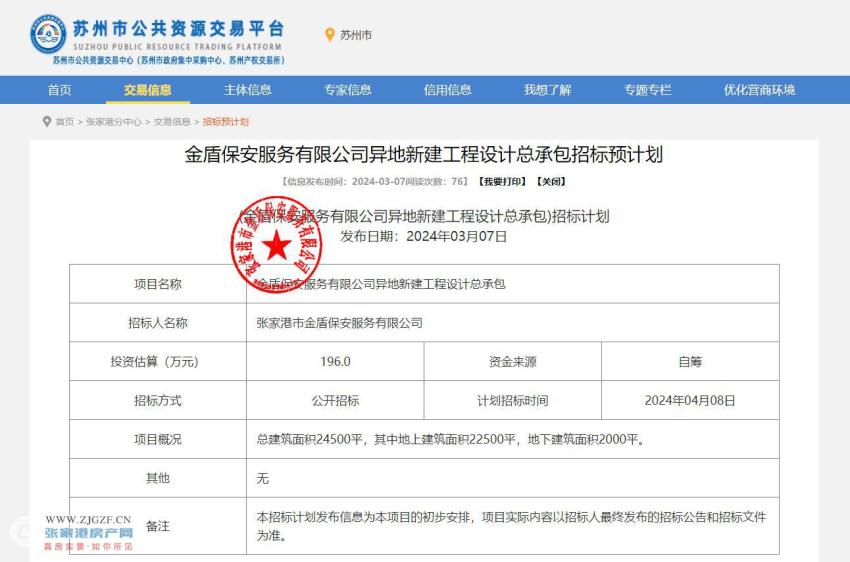
Task: Click the 张家港市金盾保安服务有限公司 table cell
Action: coord(340,323)
